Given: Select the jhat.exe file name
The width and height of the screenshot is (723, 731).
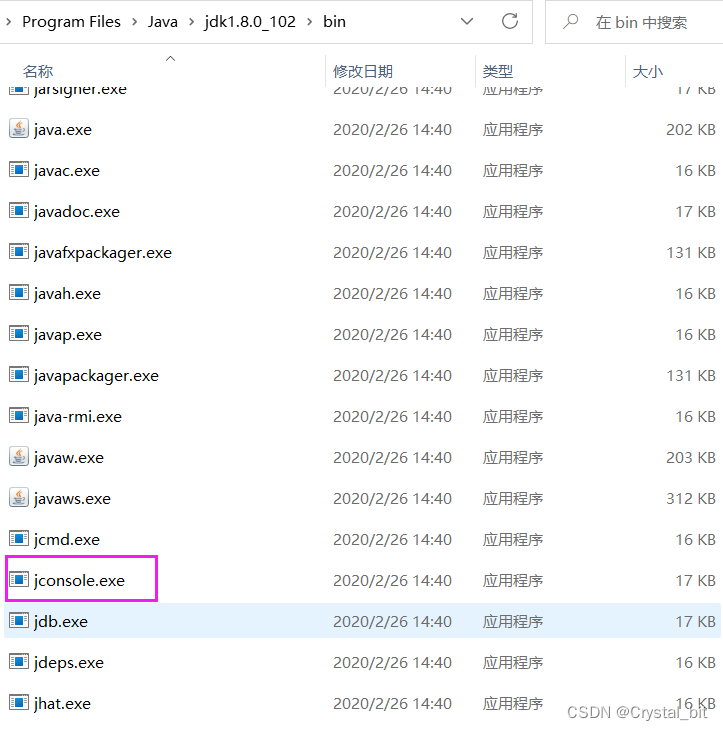Looking at the screenshot, I should pos(62,704).
